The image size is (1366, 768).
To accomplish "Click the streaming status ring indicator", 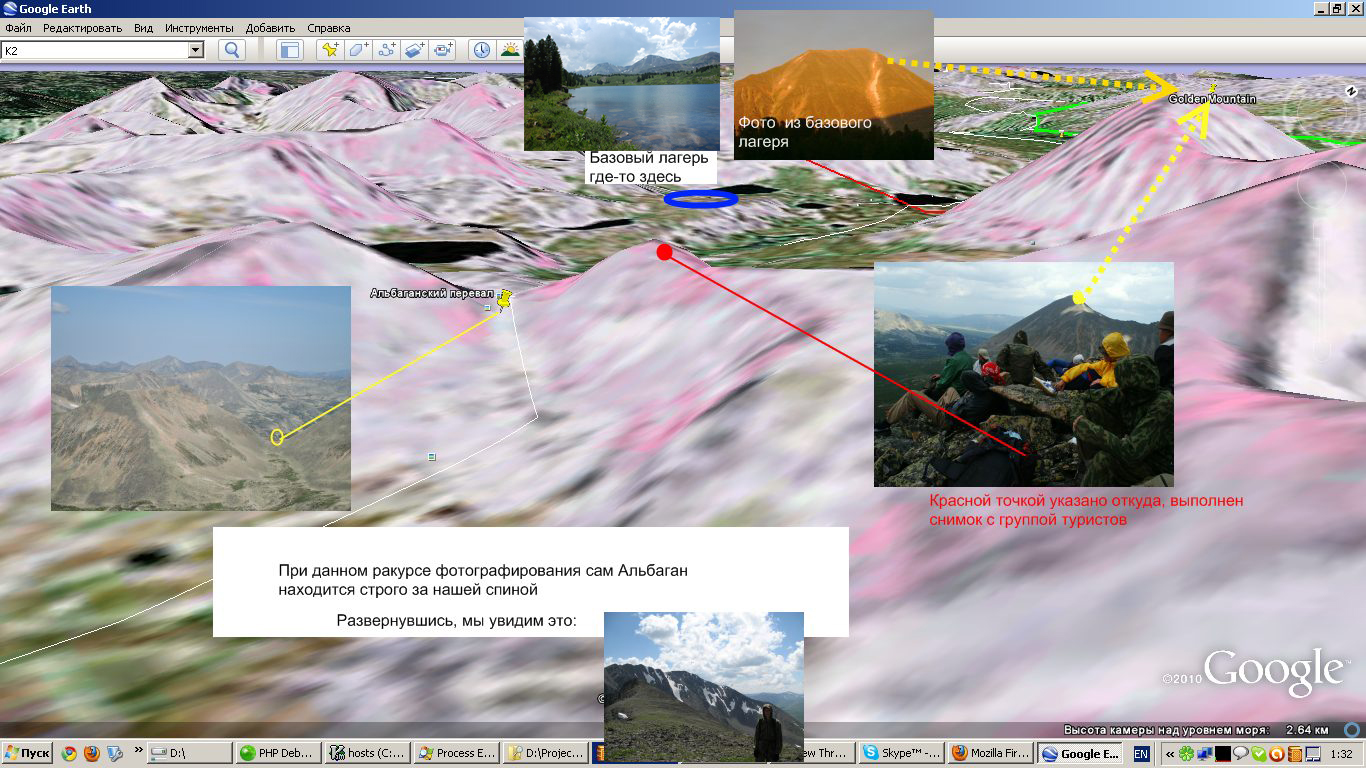I will click(1352, 730).
